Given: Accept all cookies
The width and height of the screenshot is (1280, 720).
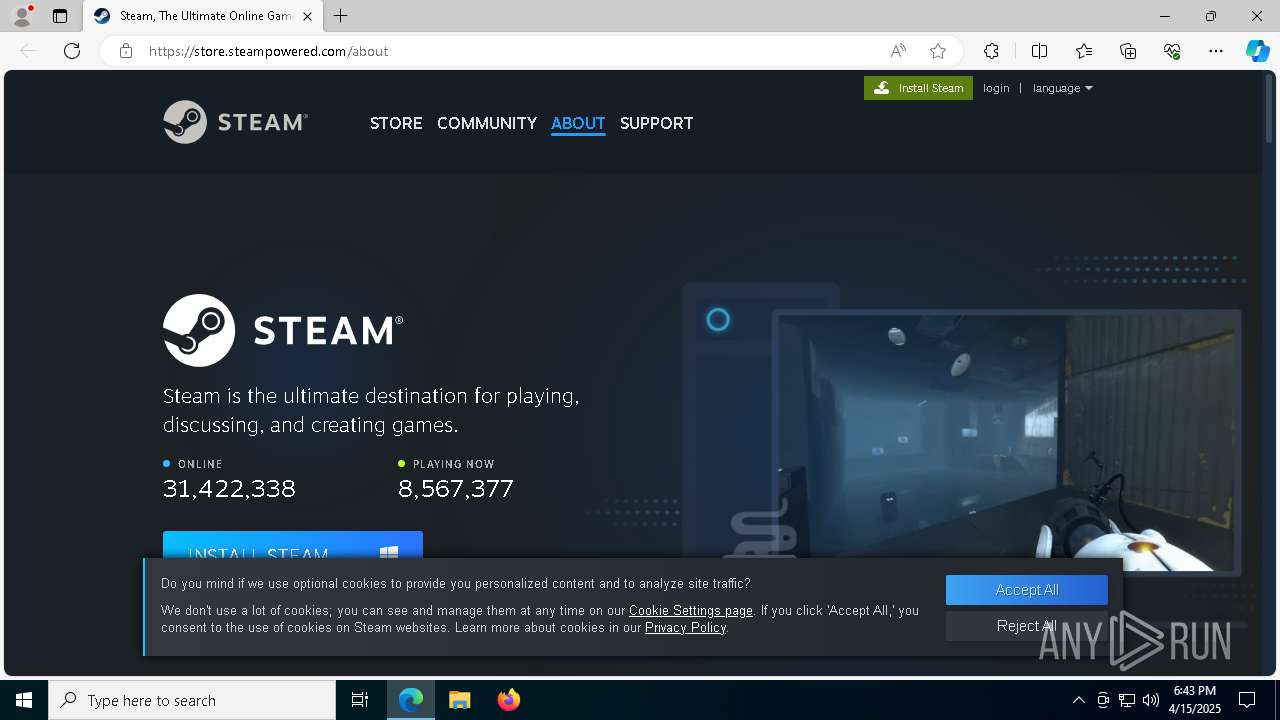Looking at the screenshot, I should [x=1027, y=590].
